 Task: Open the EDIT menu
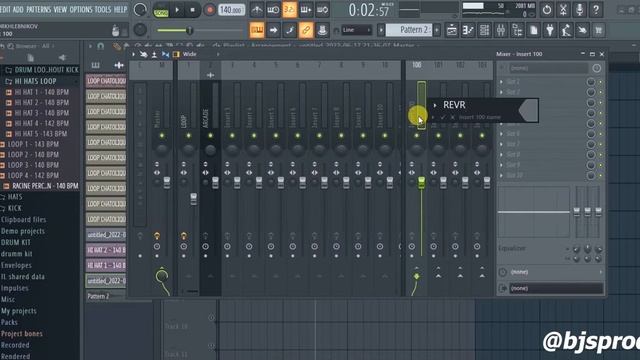pyautogui.click(x=5, y=9)
